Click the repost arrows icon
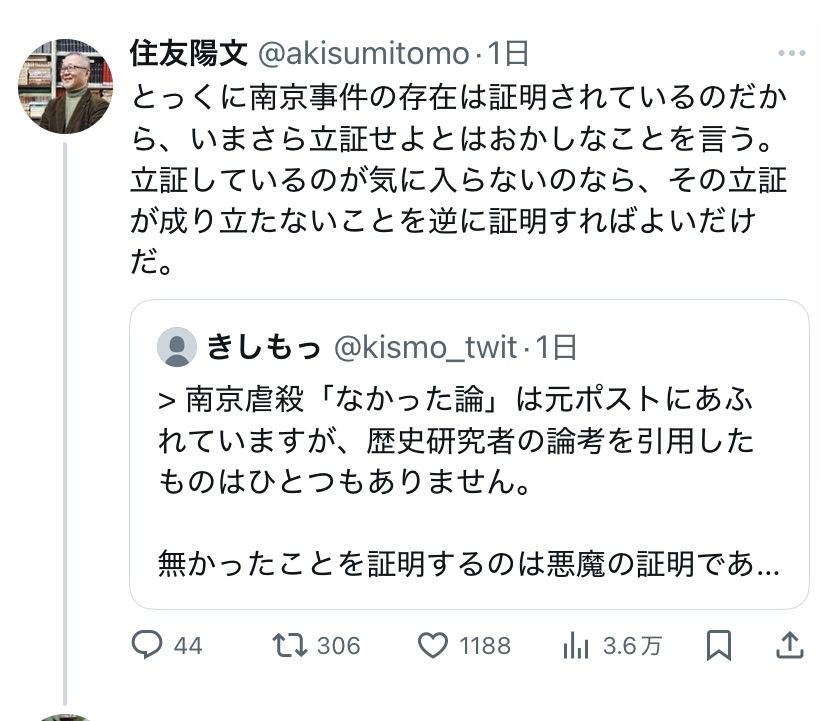 [x=290, y=645]
